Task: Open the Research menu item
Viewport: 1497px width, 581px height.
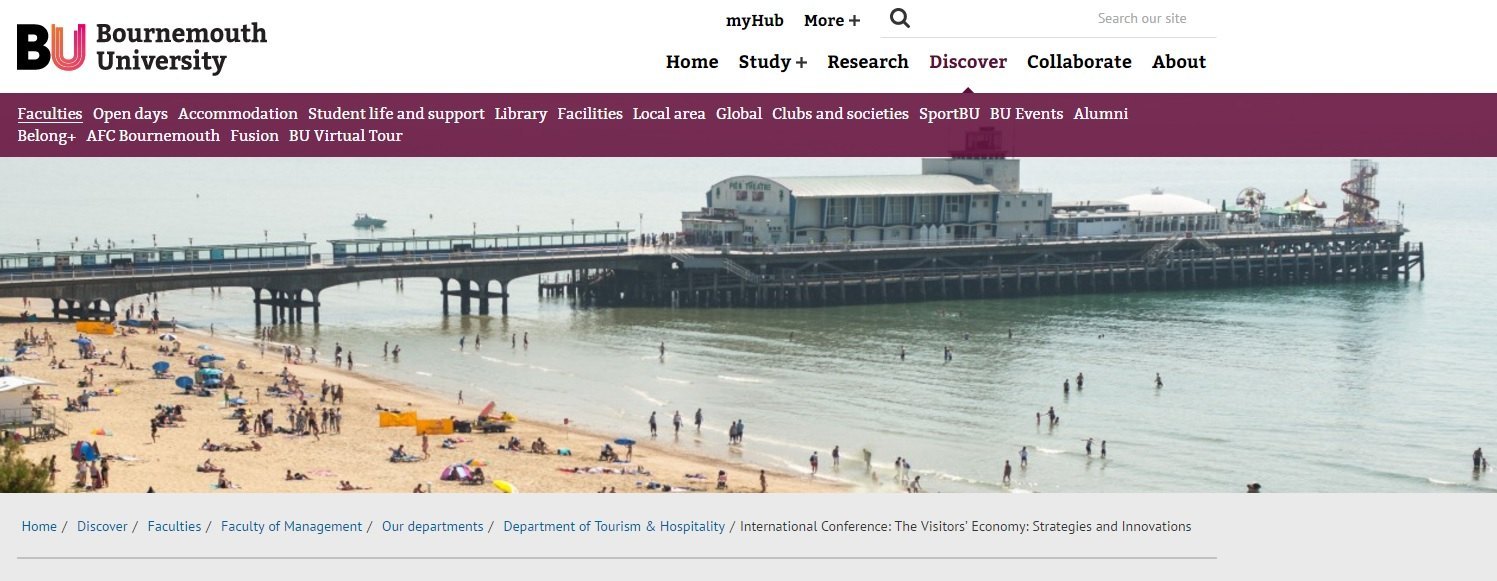Action: pos(868,62)
